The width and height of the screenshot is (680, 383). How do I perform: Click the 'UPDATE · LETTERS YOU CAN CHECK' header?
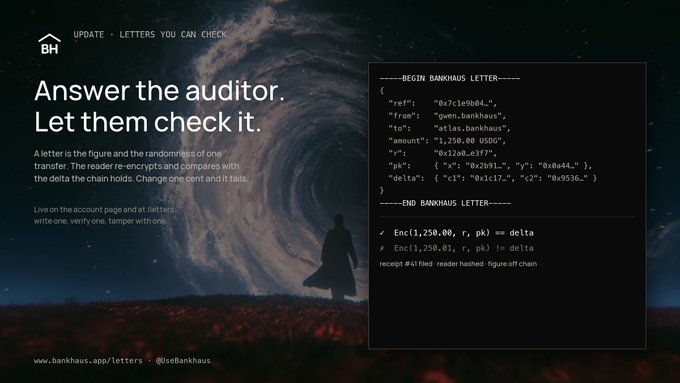click(150, 34)
